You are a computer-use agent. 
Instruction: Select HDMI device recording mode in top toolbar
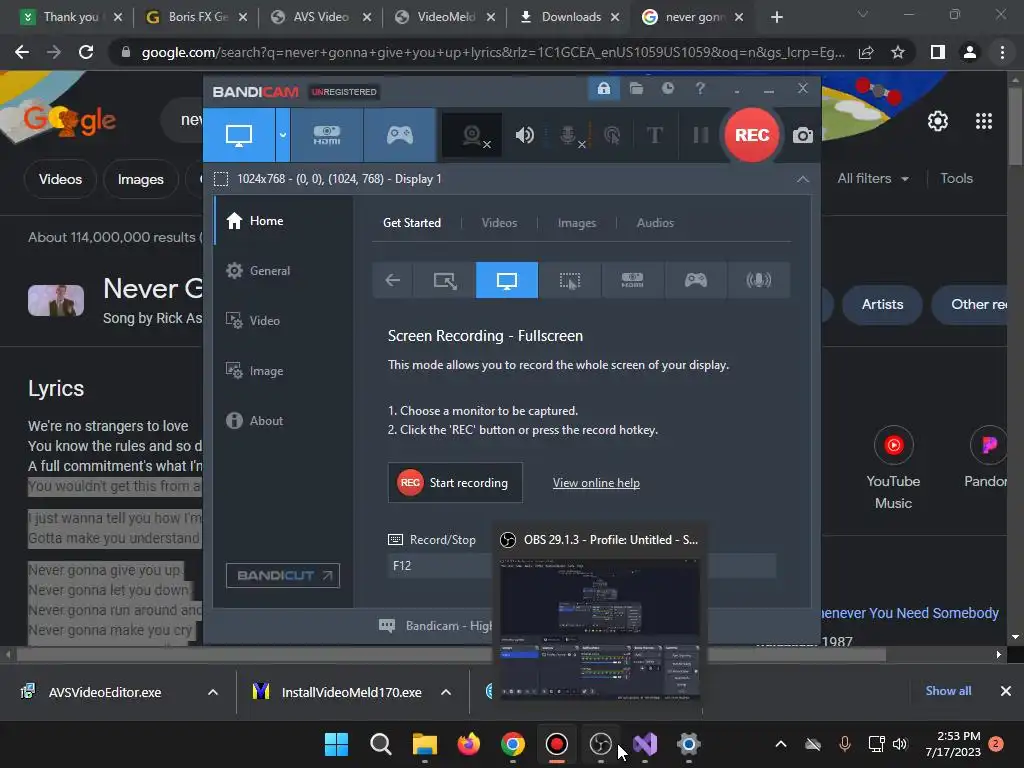[x=327, y=135]
